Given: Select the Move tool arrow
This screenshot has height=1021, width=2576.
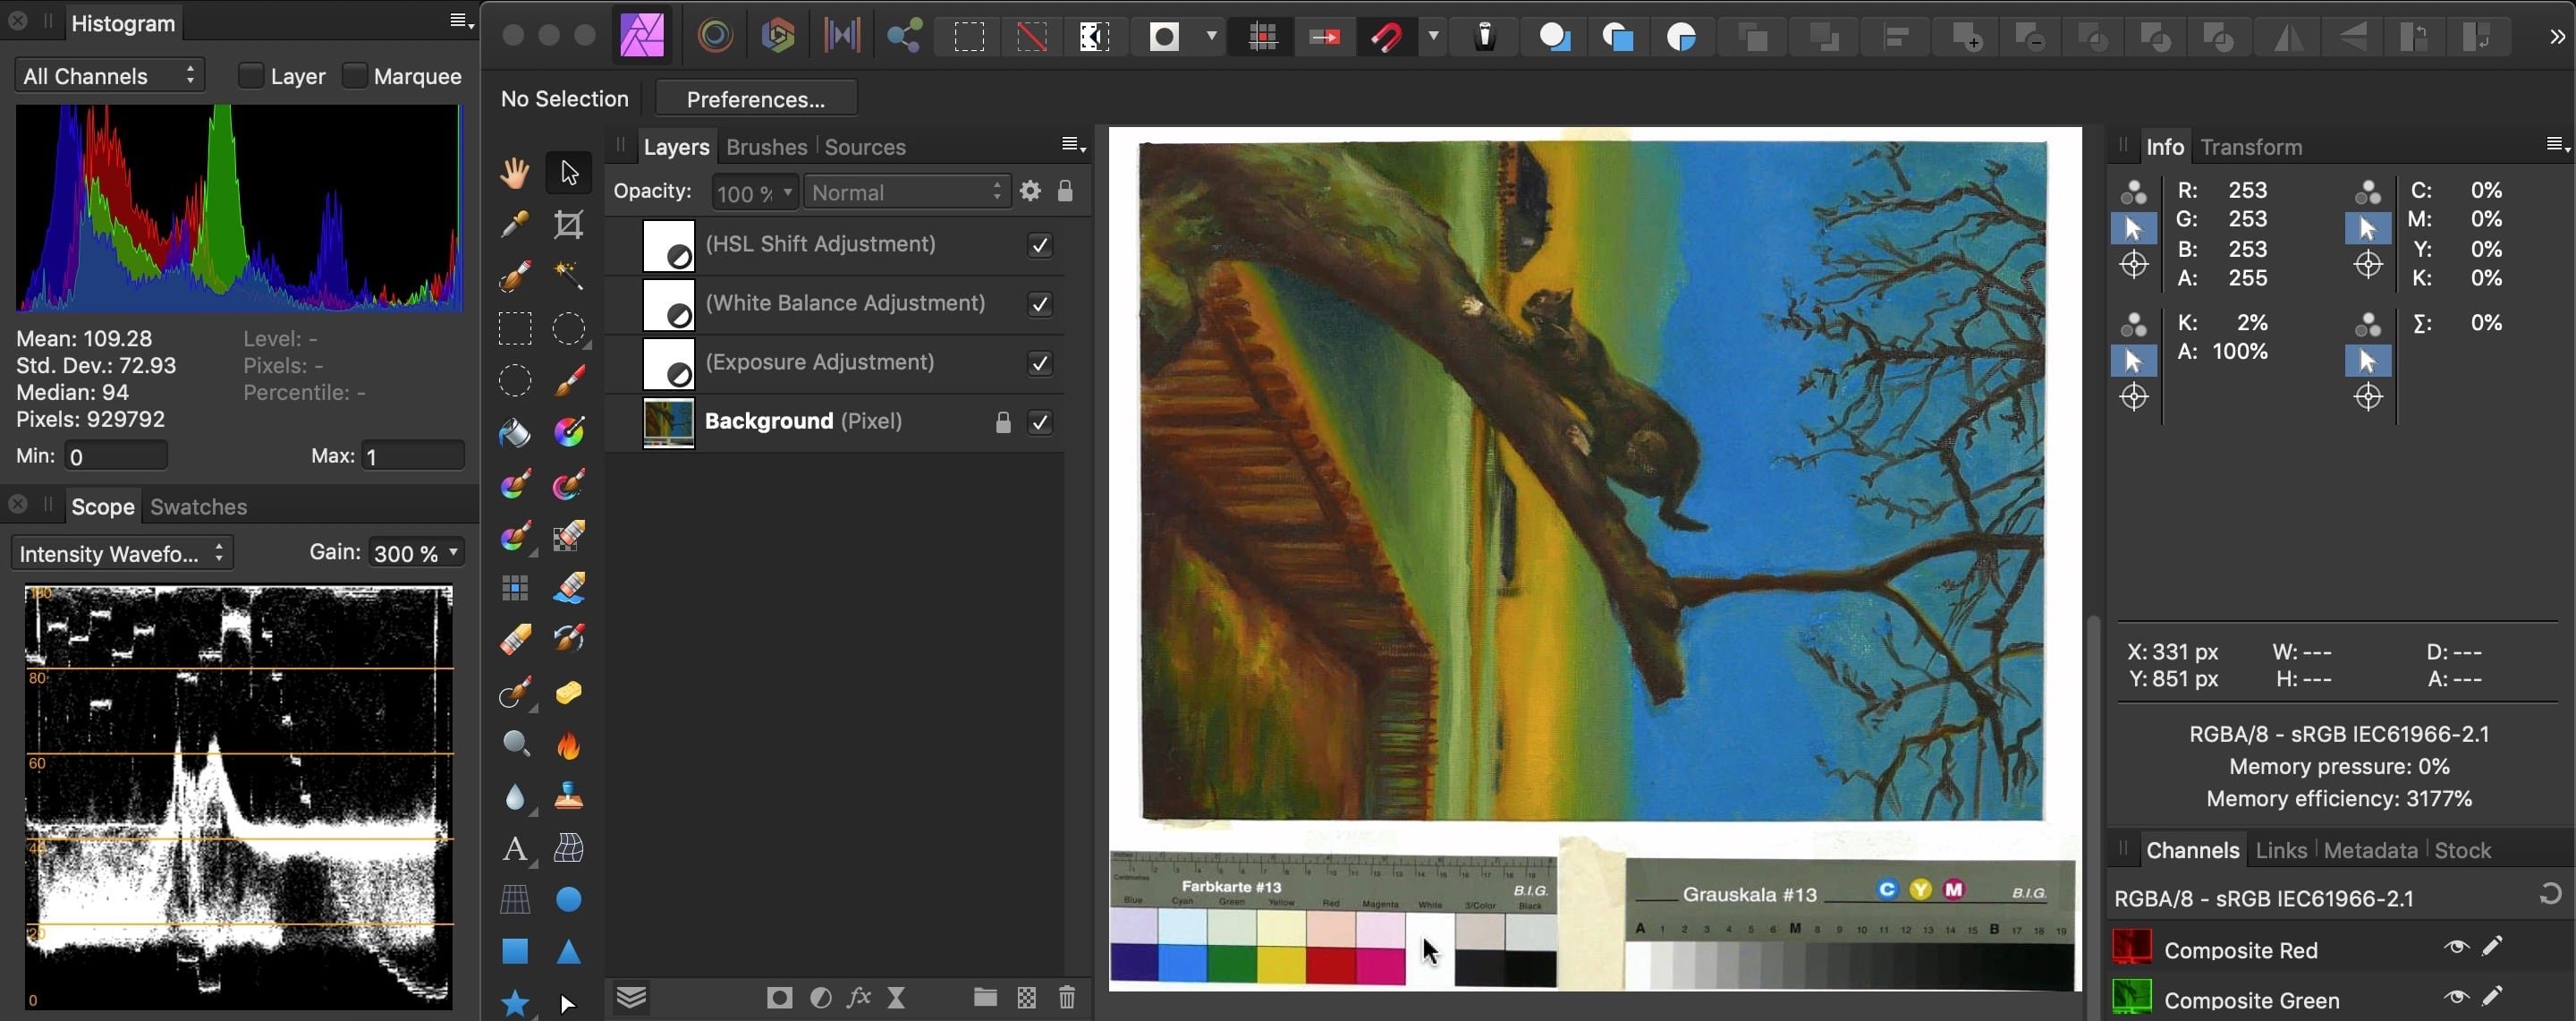Looking at the screenshot, I should tap(569, 172).
